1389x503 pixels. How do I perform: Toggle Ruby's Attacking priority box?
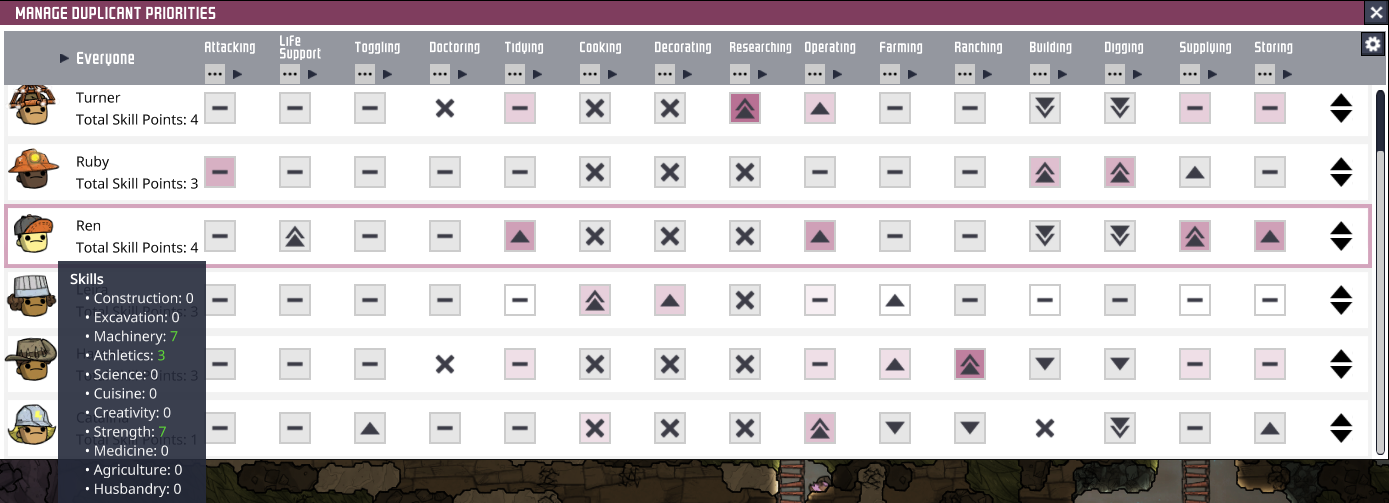click(x=220, y=172)
